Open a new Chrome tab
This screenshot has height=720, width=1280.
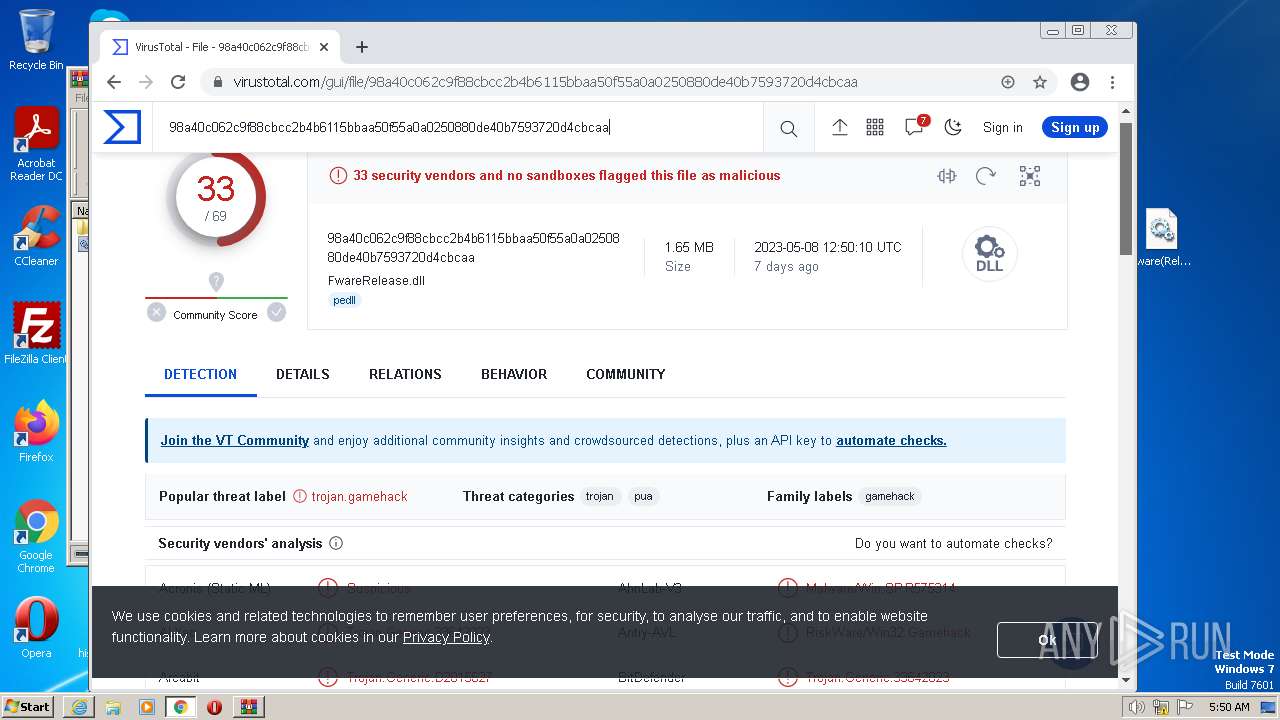point(362,47)
